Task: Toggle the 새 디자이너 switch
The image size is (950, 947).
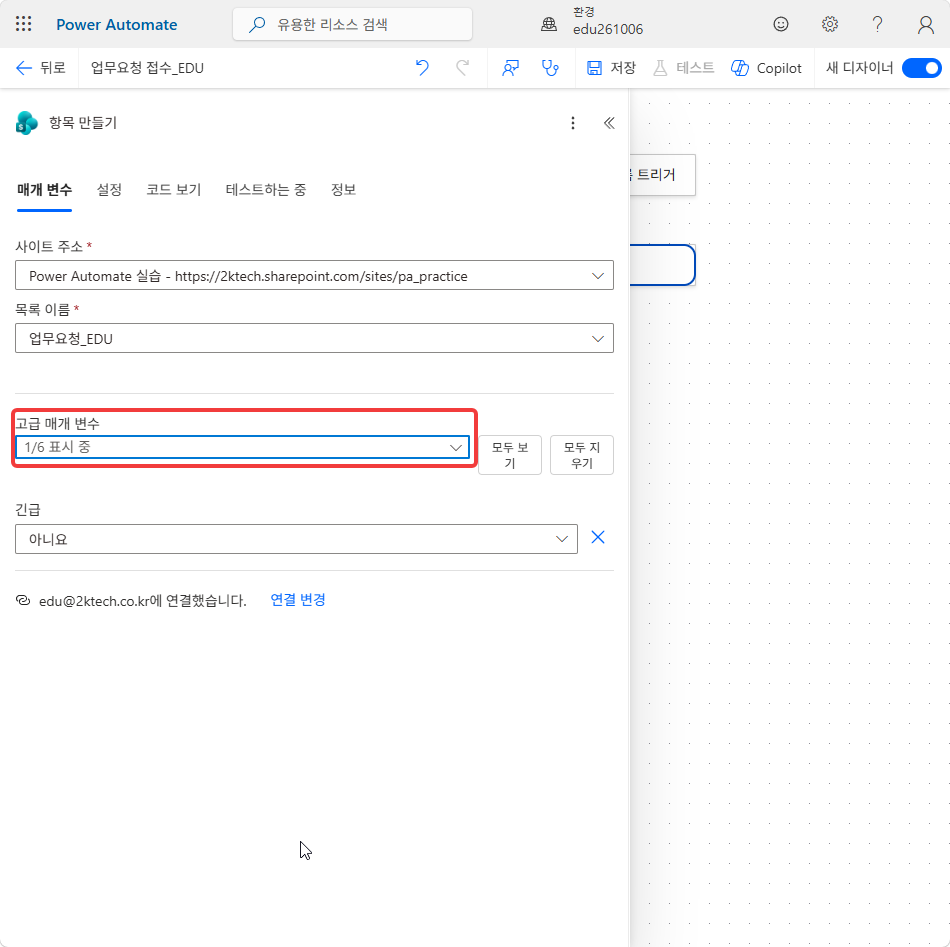Action: [921, 68]
